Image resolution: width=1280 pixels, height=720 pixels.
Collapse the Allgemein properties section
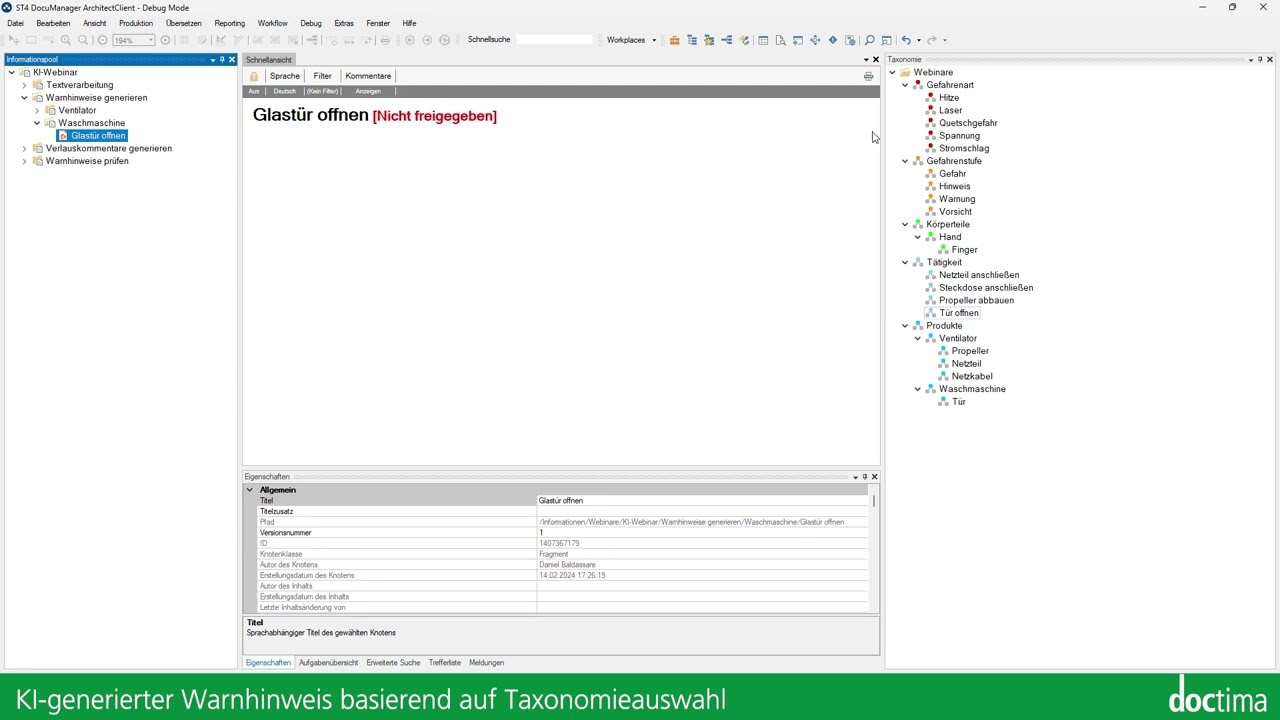pos(250,490)
